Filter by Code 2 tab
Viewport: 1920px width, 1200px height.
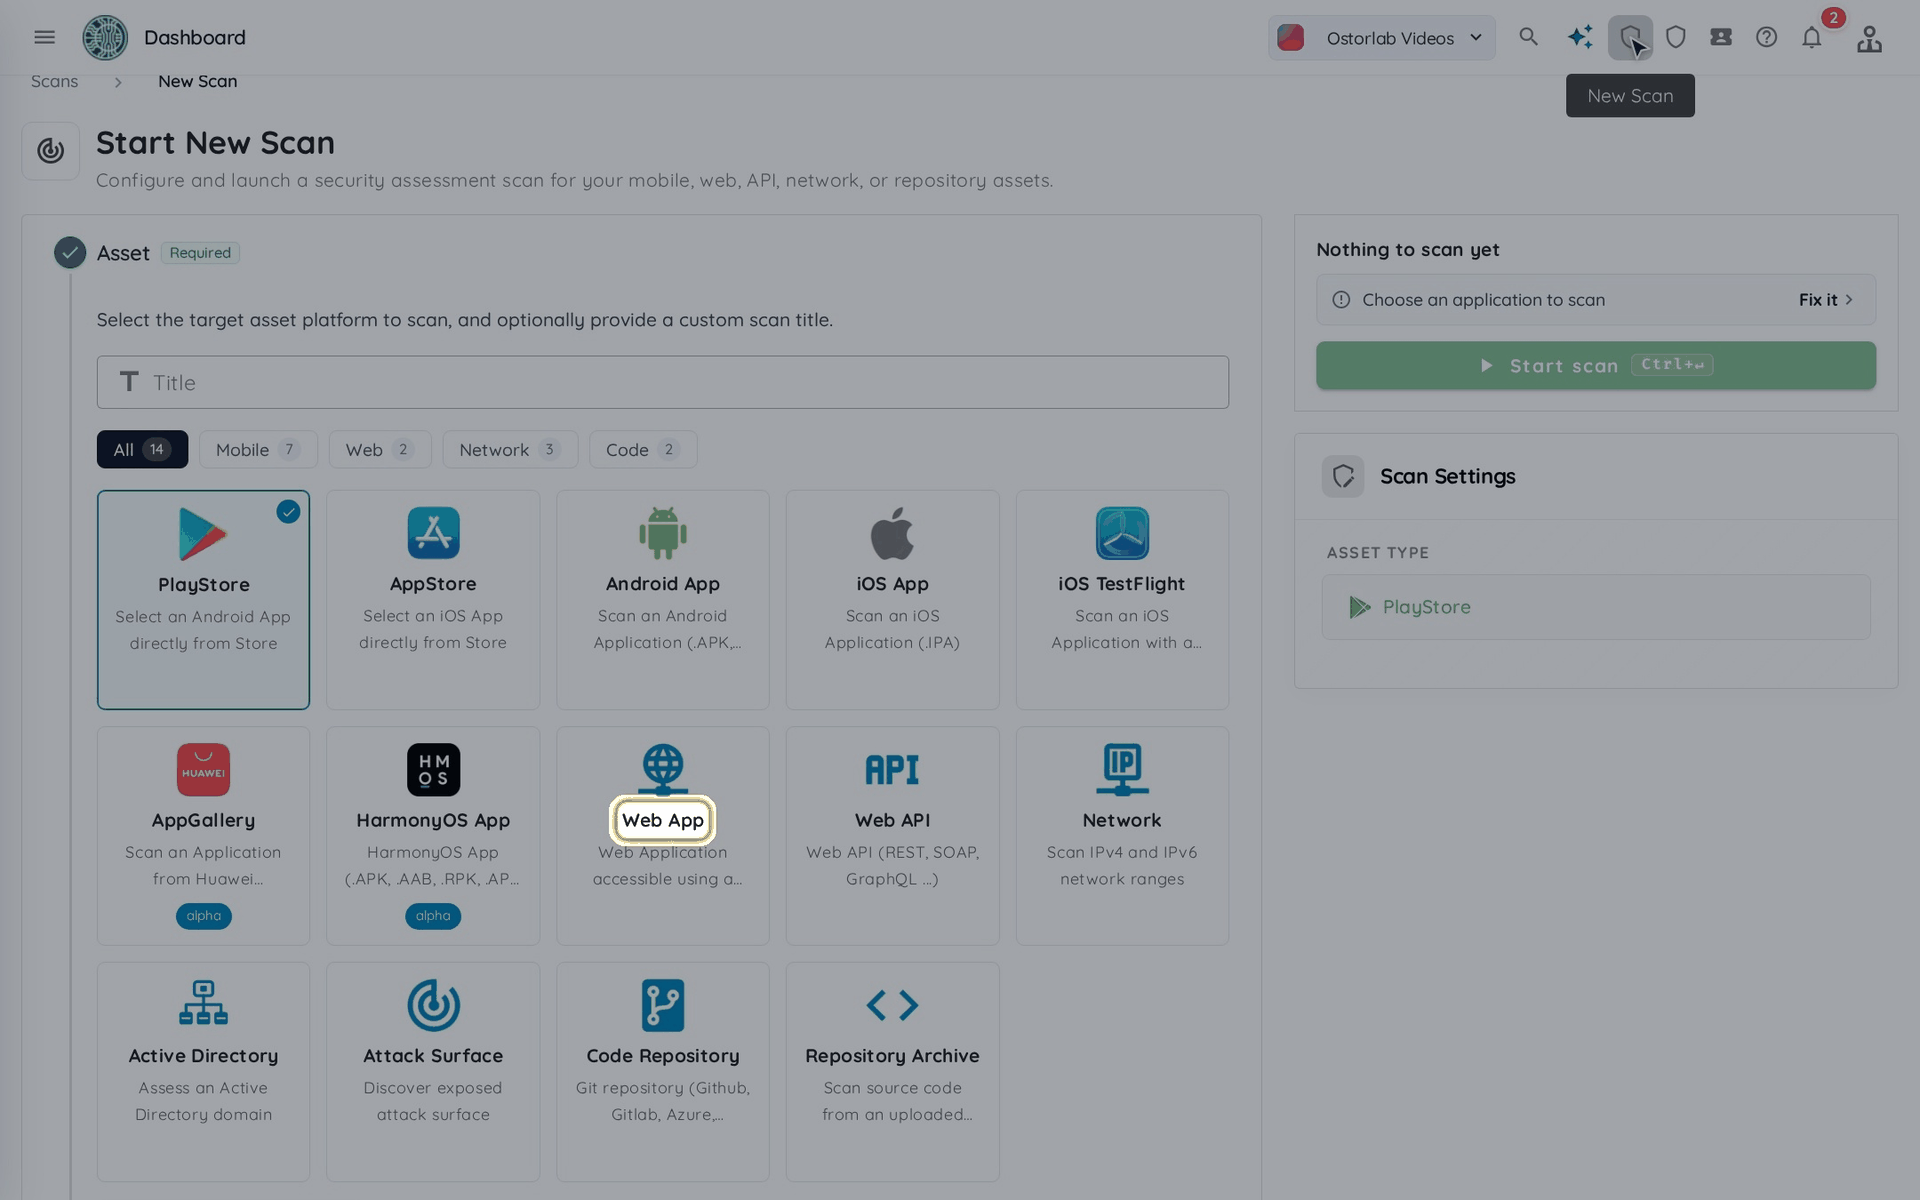[x=643, y=449]
